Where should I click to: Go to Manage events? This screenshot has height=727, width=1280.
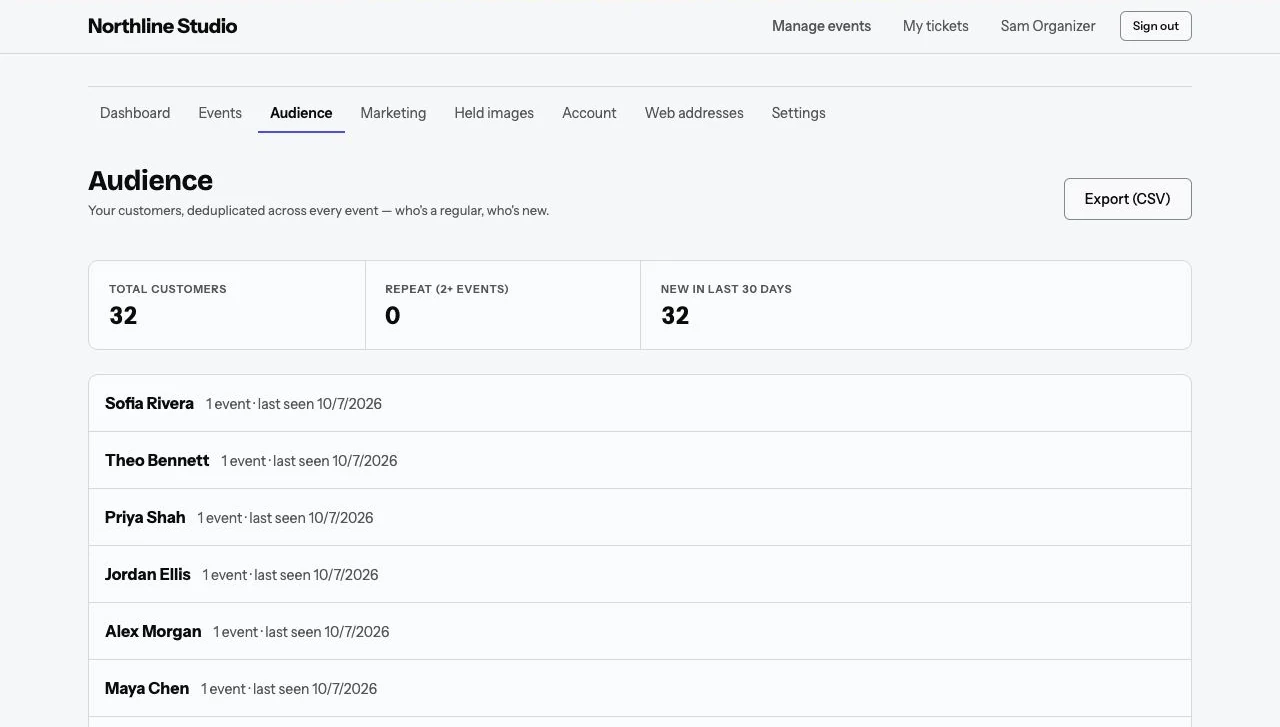[x=821, y=26]
